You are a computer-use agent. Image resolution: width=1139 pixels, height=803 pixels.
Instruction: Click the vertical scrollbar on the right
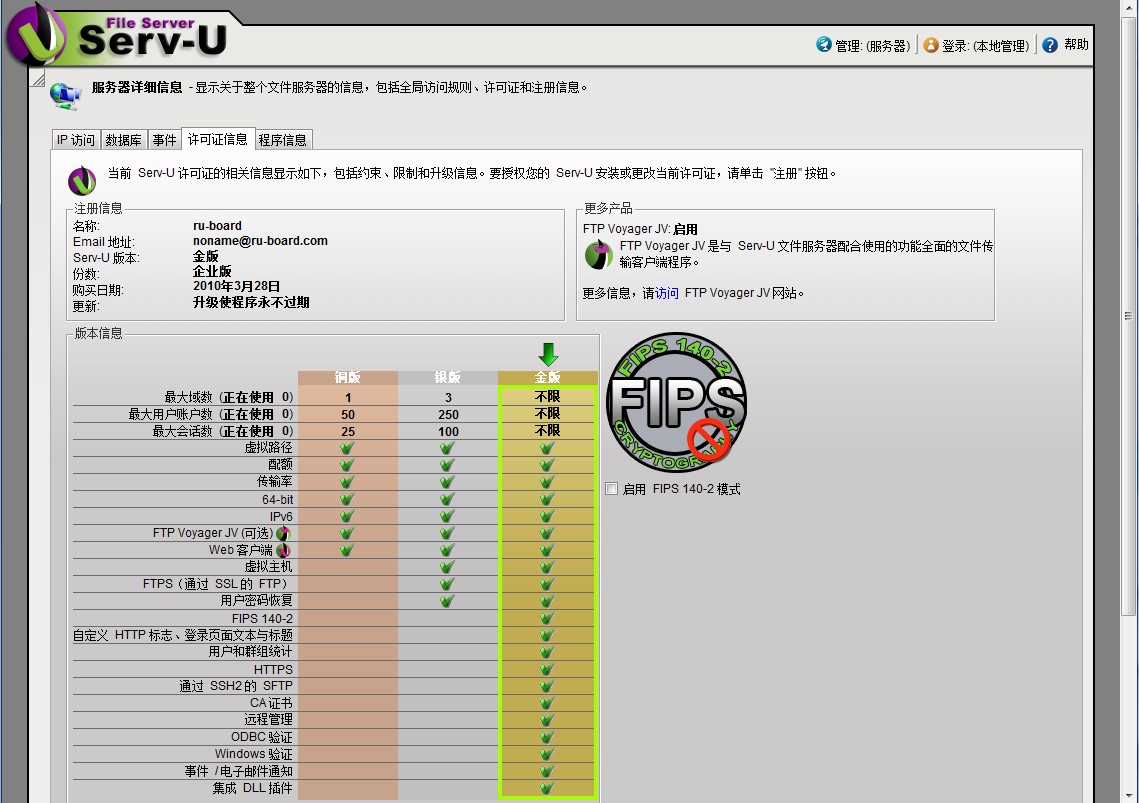[1128, 316]
